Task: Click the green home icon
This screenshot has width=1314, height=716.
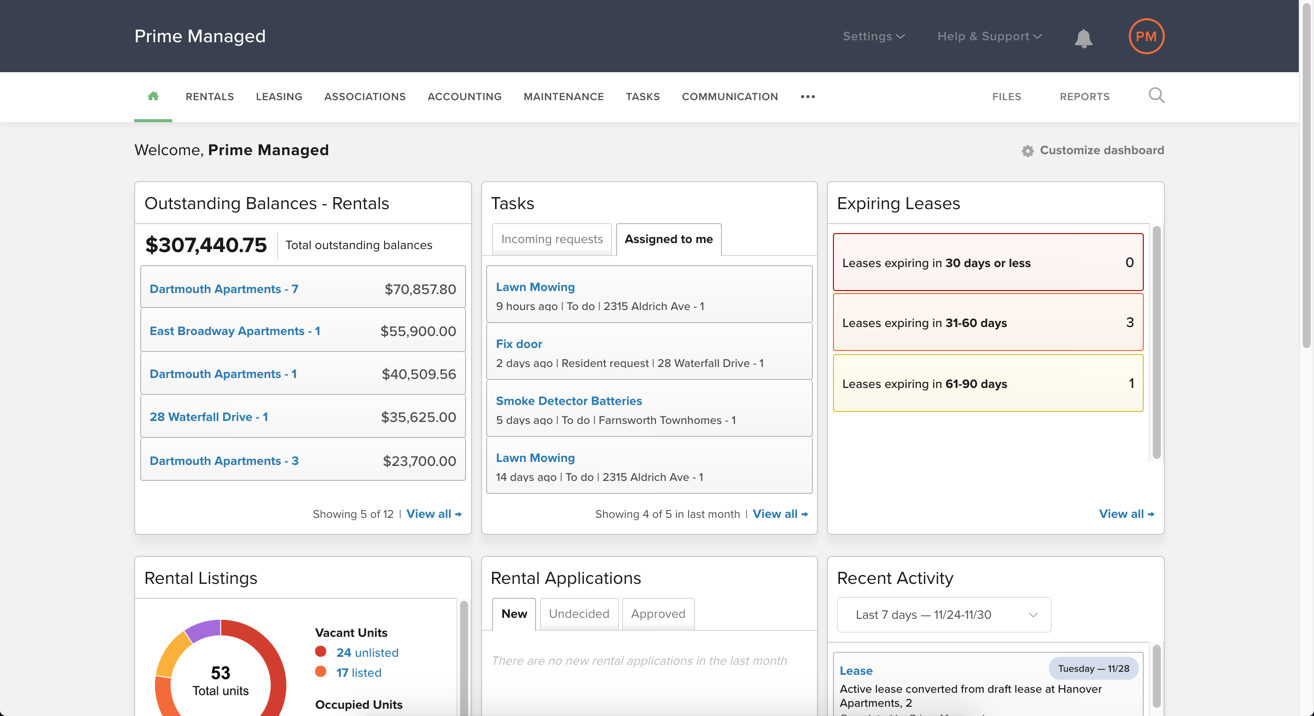Action: click(153, 96)
